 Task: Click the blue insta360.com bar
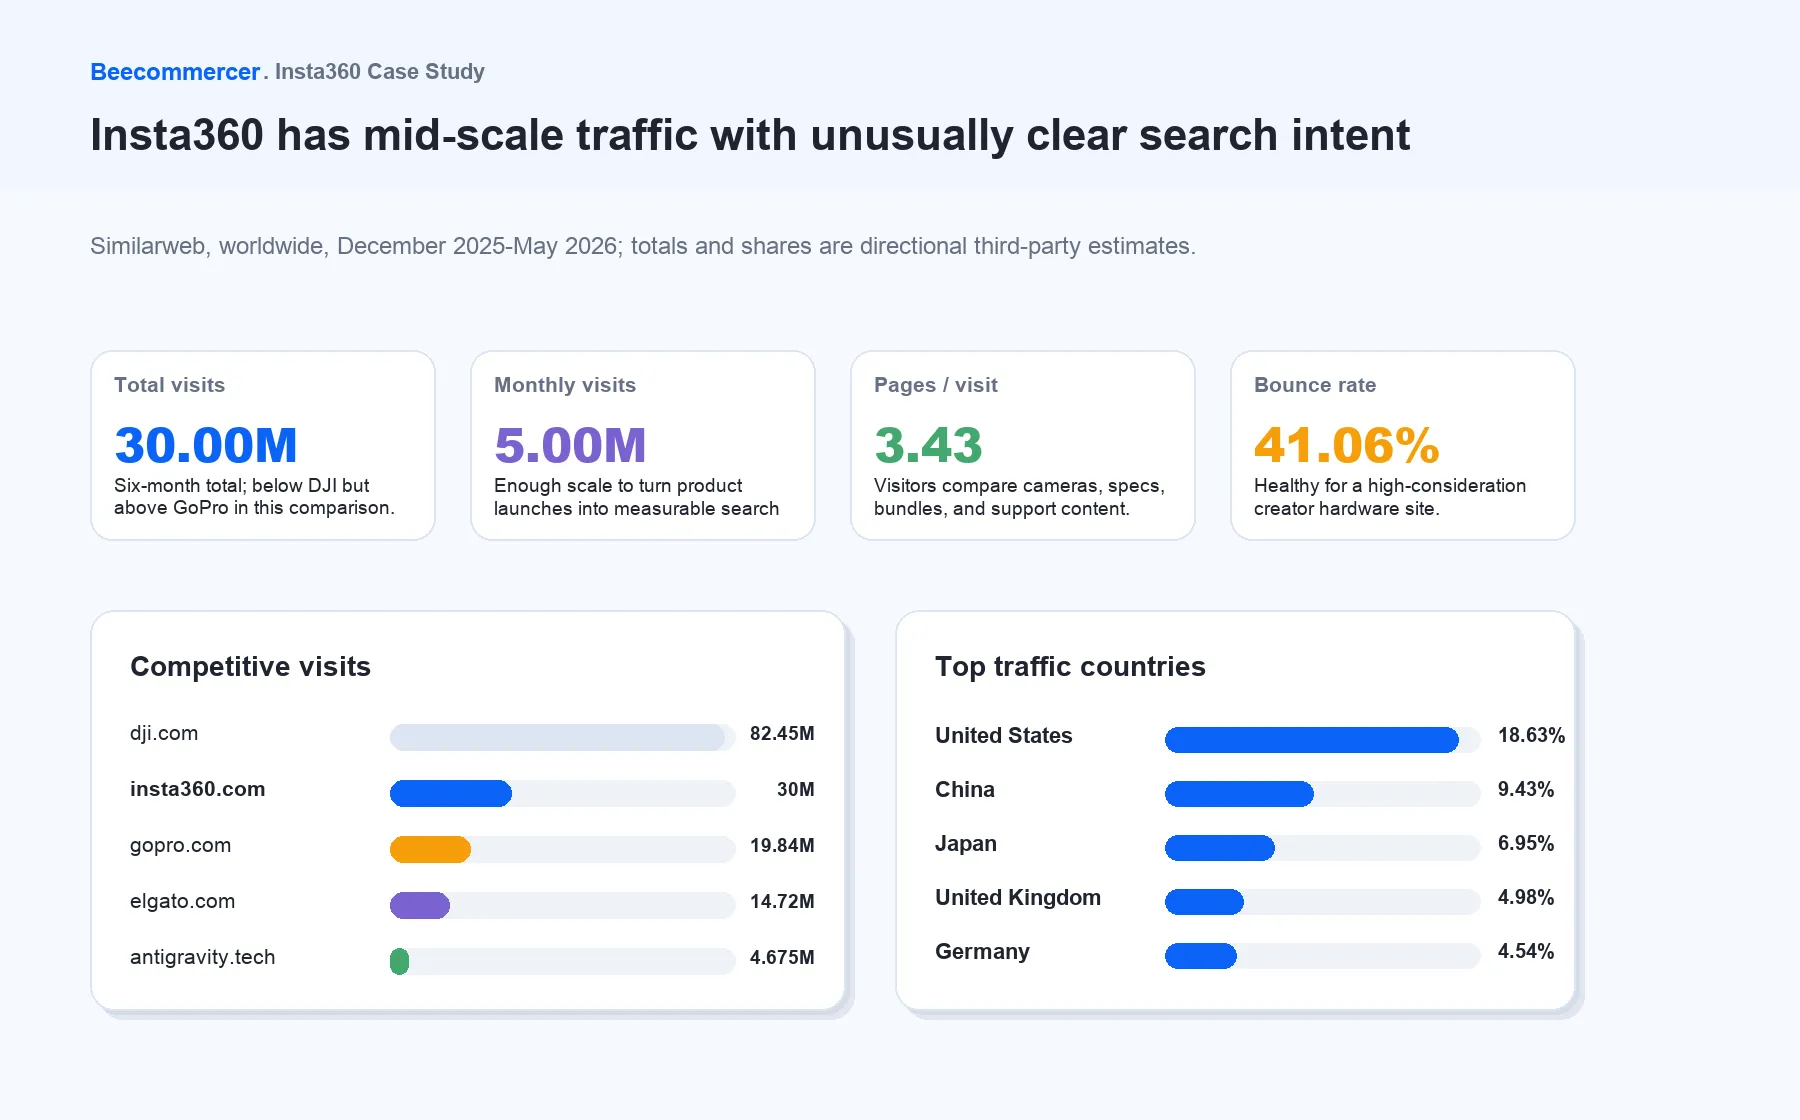pos(451,793)
